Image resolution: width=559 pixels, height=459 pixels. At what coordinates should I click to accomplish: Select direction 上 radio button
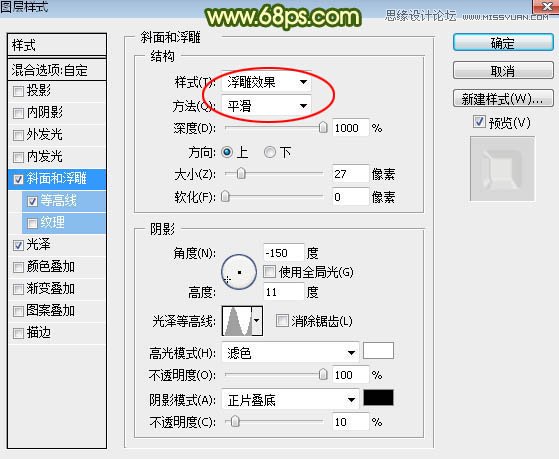pyautogui.click(x=227, y=153)
